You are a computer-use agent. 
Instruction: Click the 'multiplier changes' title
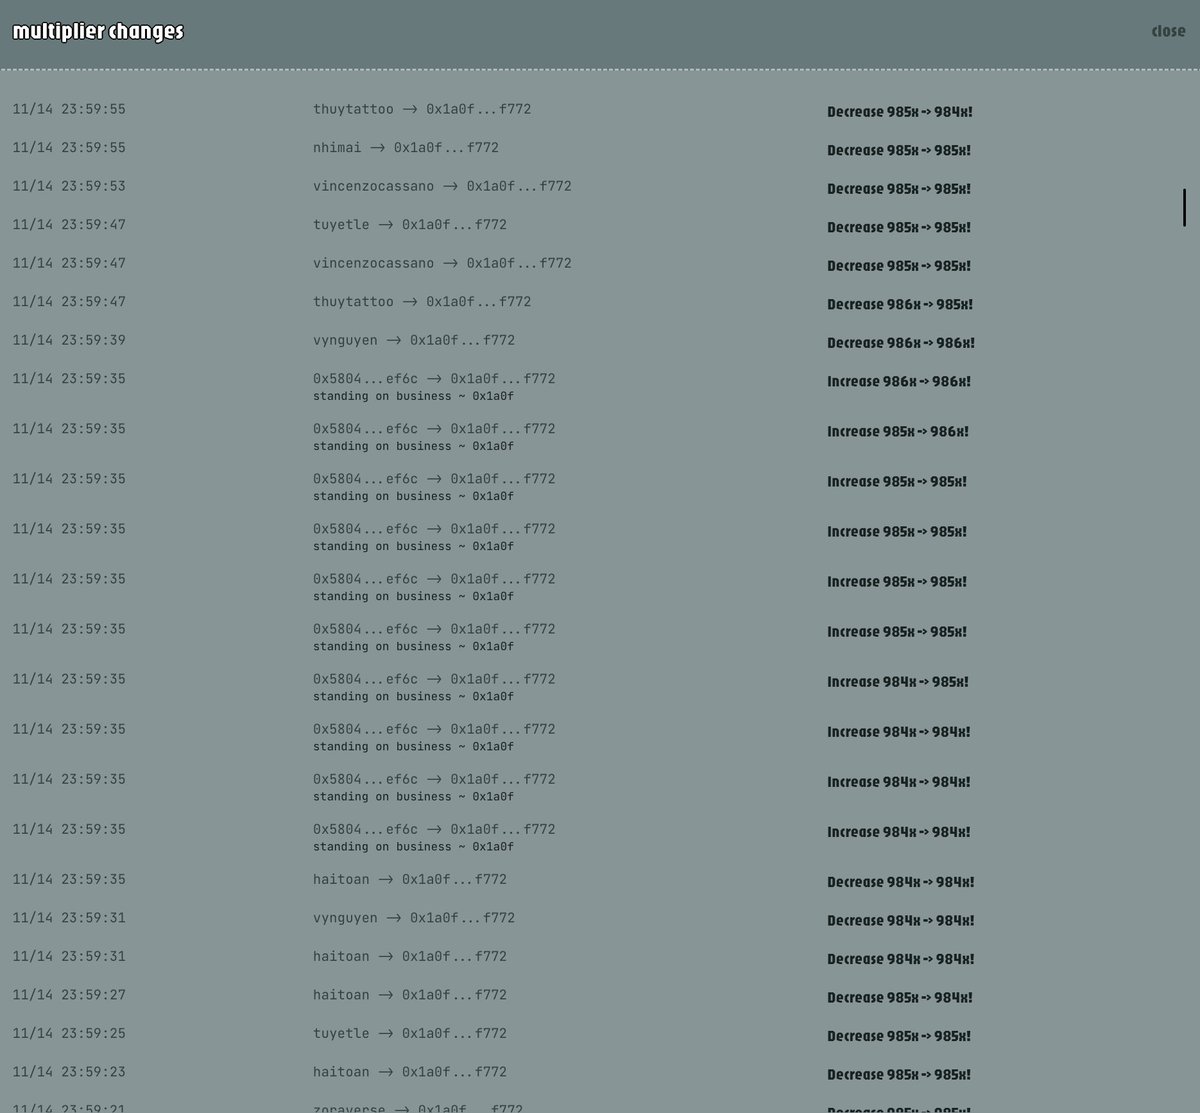pyautogui.click(x=98, y=32)
